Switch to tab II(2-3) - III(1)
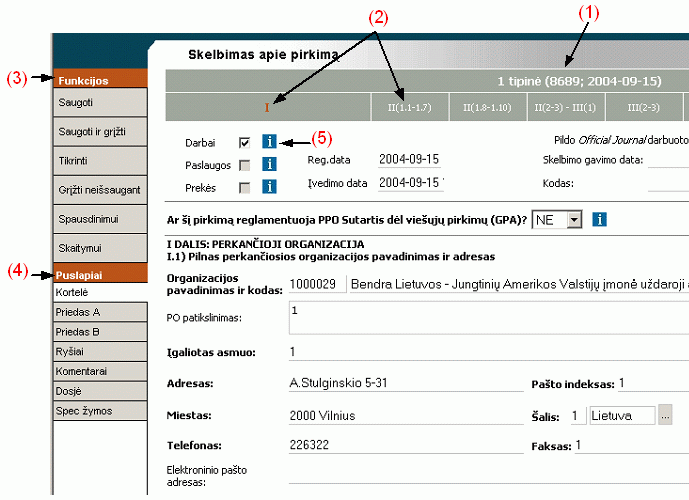This screenshot has height=500, width=689. click(x=566, y=107)
